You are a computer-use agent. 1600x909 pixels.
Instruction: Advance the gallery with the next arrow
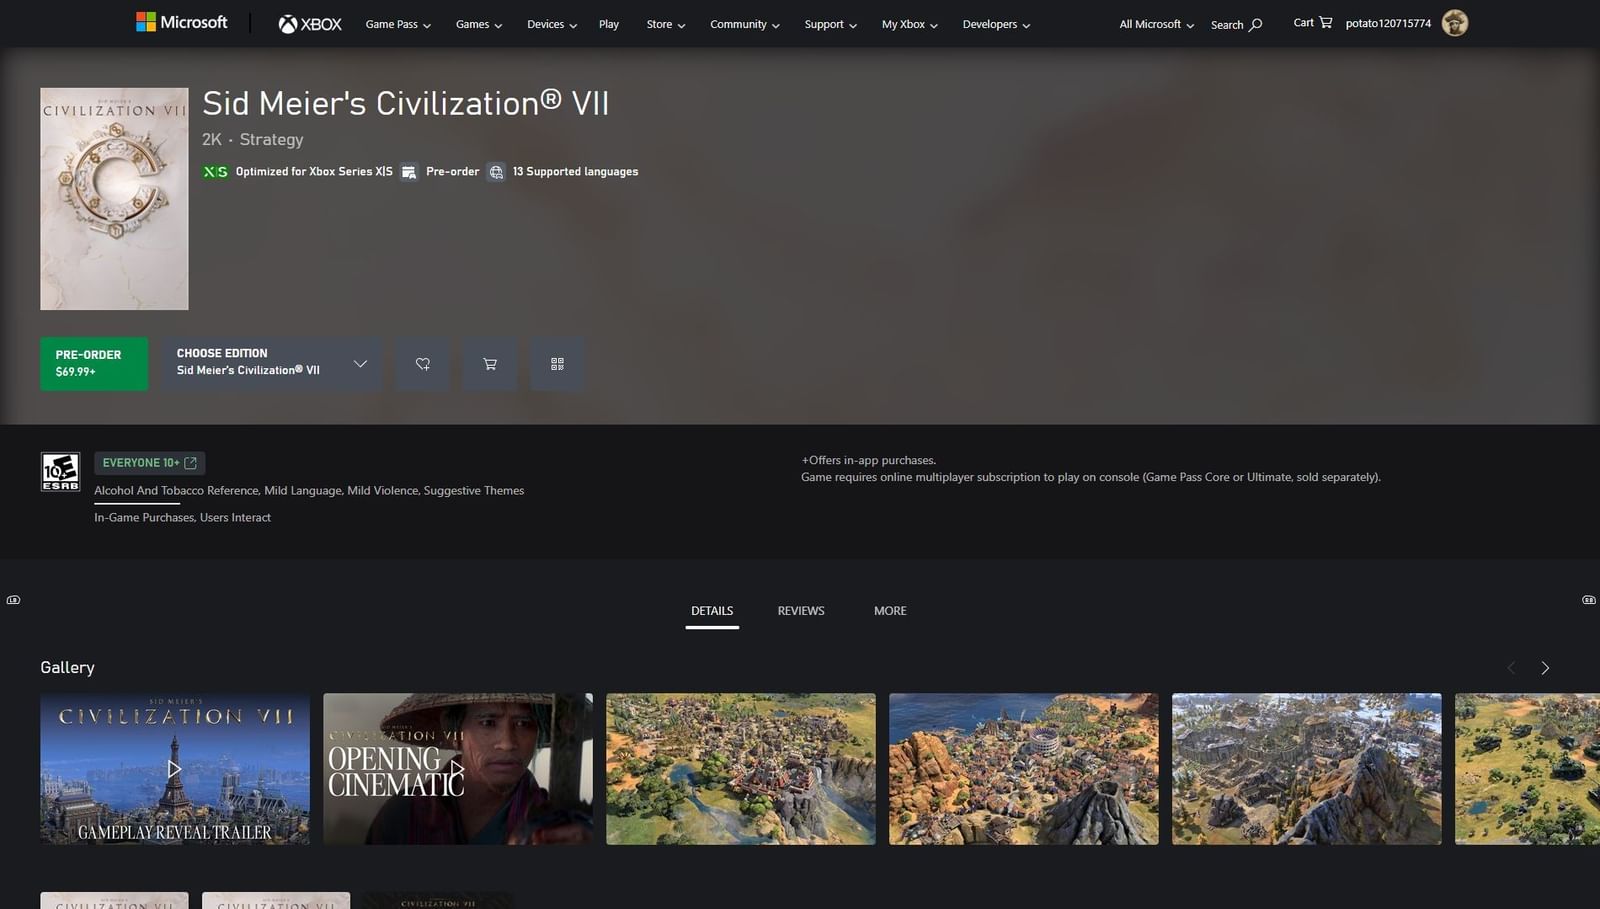[1544, 667]
